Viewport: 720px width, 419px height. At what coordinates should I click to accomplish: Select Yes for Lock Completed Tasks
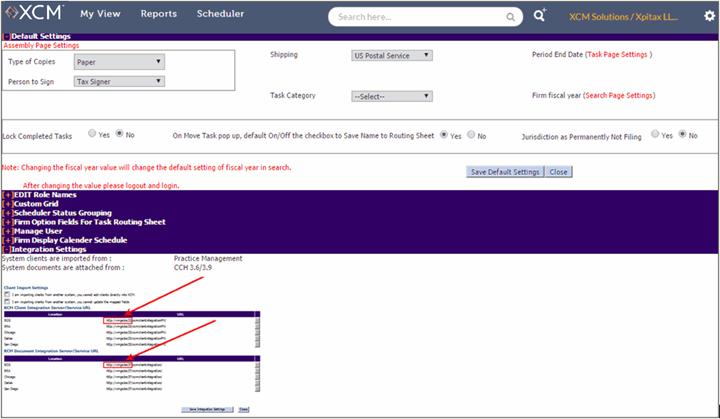tap(92, 133)
